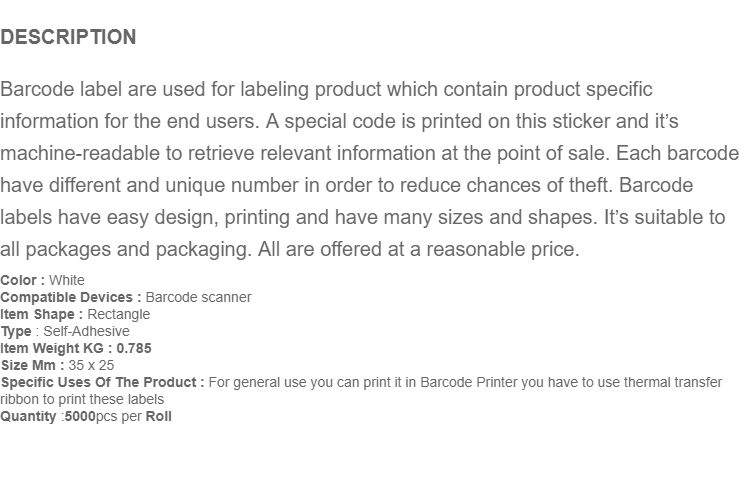Click the Self-Adhesive value
750x485 pixels.
tap(87, 331)
